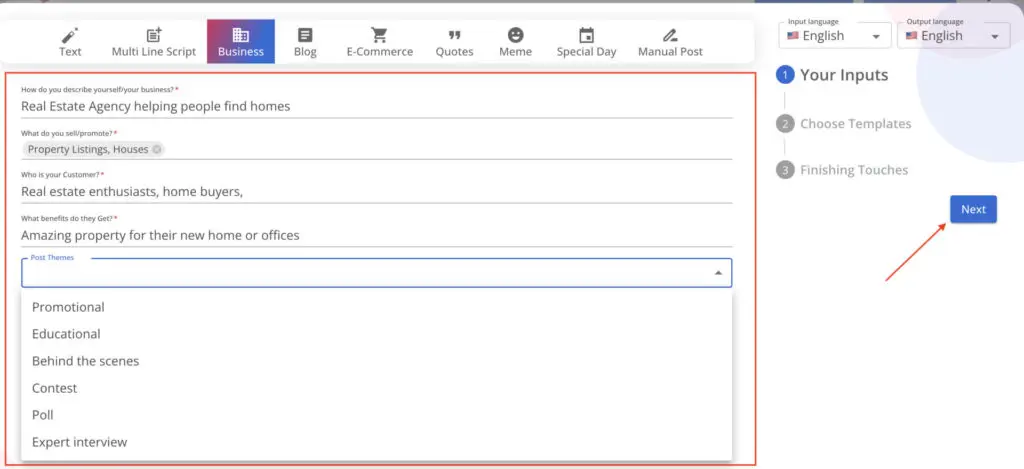Switch to the Blog tab

point(305,42)
